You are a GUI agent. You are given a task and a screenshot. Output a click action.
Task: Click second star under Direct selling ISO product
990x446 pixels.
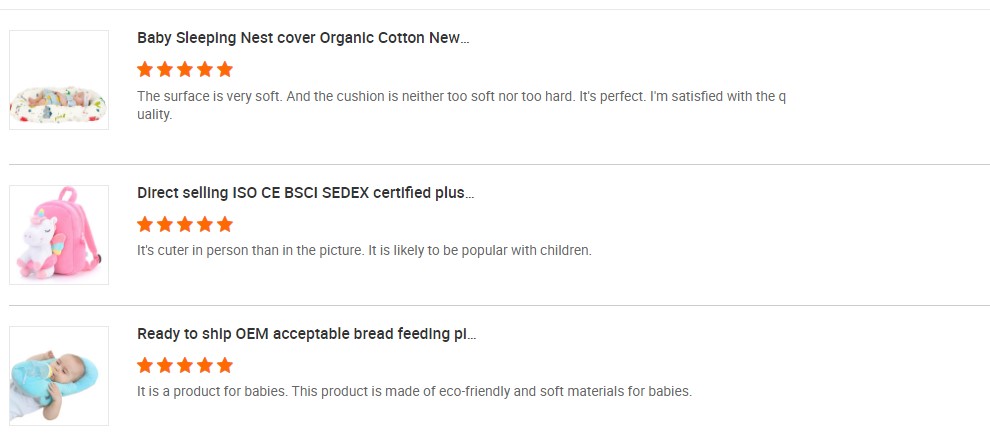(165, 224)
